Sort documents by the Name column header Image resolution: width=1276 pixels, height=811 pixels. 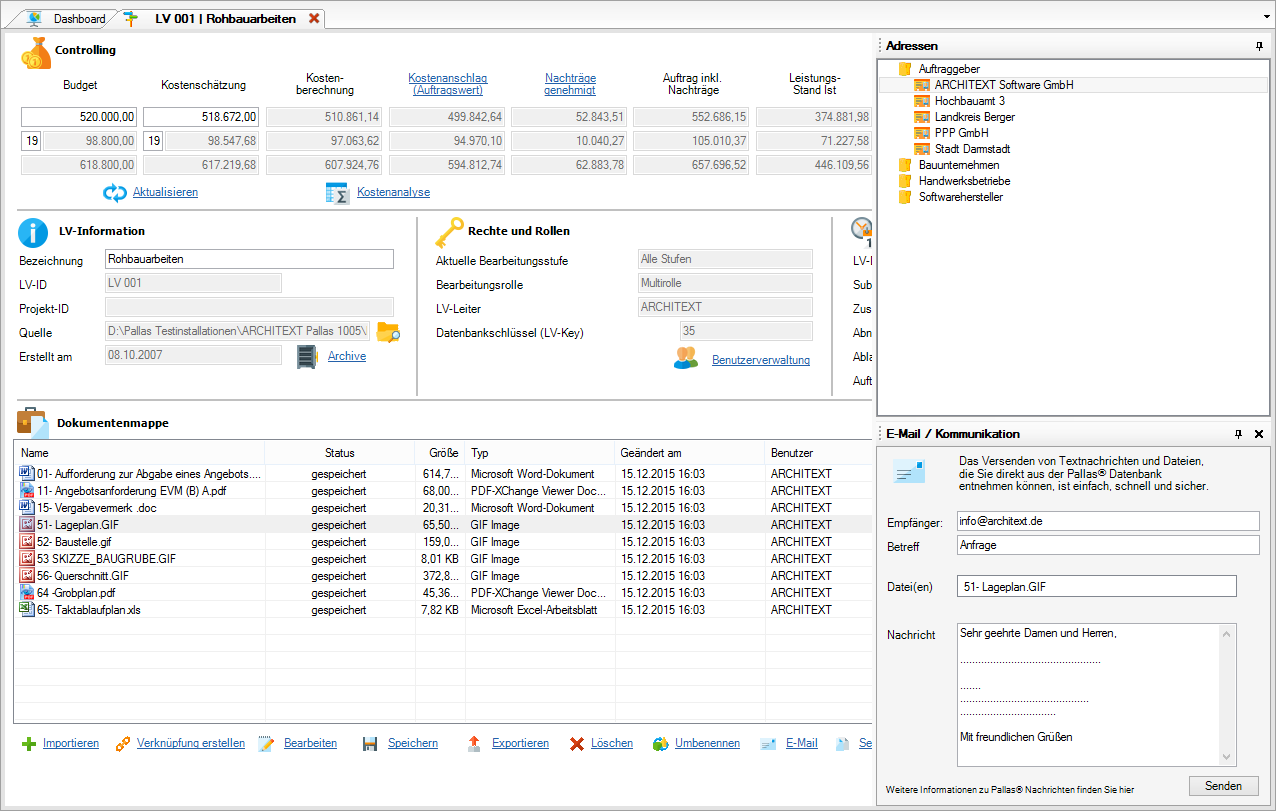[139, 453]
